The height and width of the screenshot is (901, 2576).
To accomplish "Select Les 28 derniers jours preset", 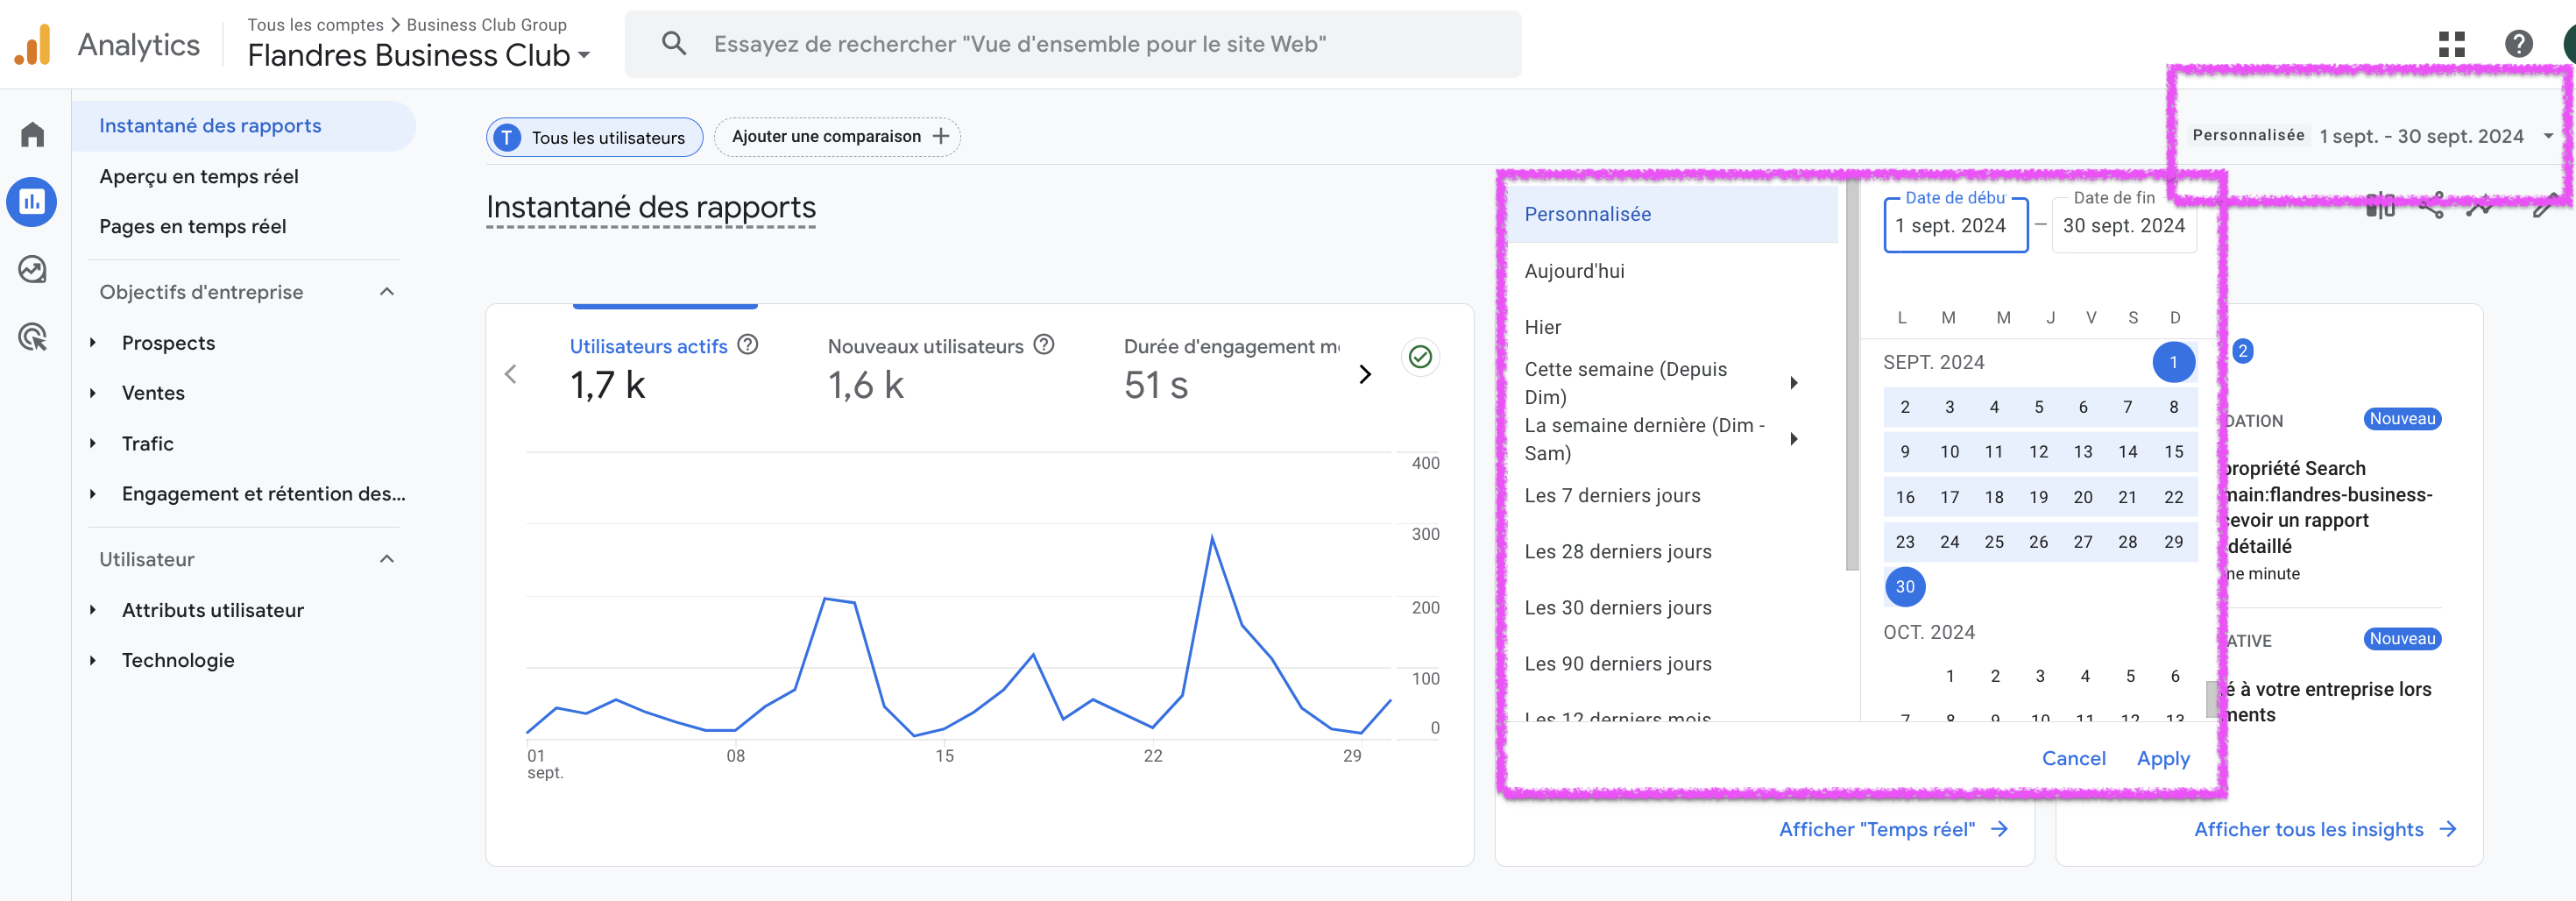I will (1617, 551).
